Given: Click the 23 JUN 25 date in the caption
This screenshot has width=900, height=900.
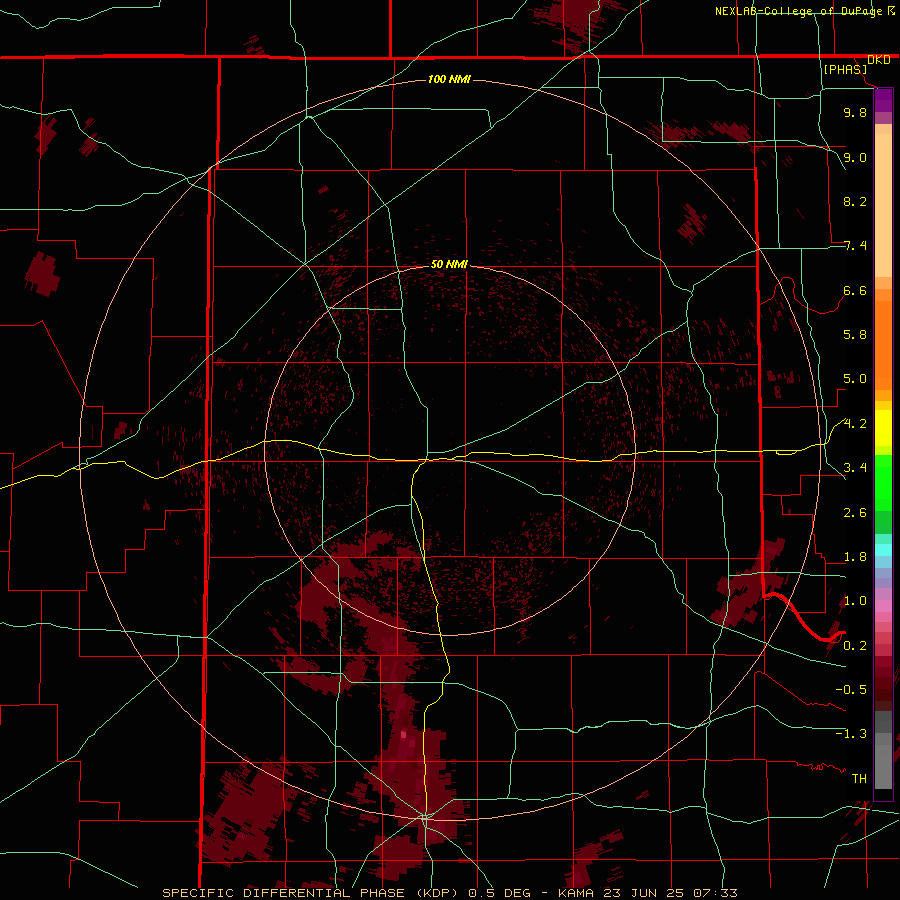Looking at the screenshot, I should coord(644,893).
